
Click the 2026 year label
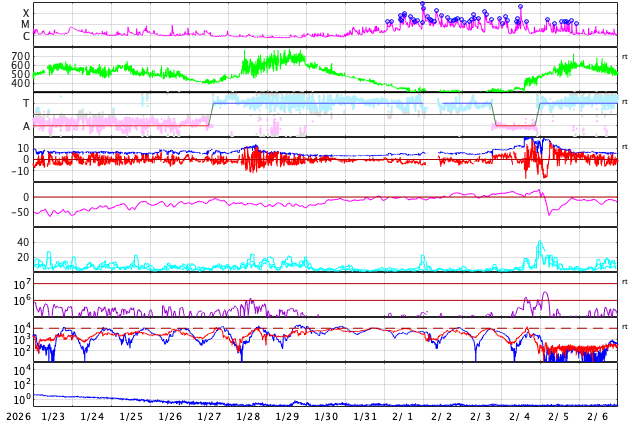pos(17,416)
